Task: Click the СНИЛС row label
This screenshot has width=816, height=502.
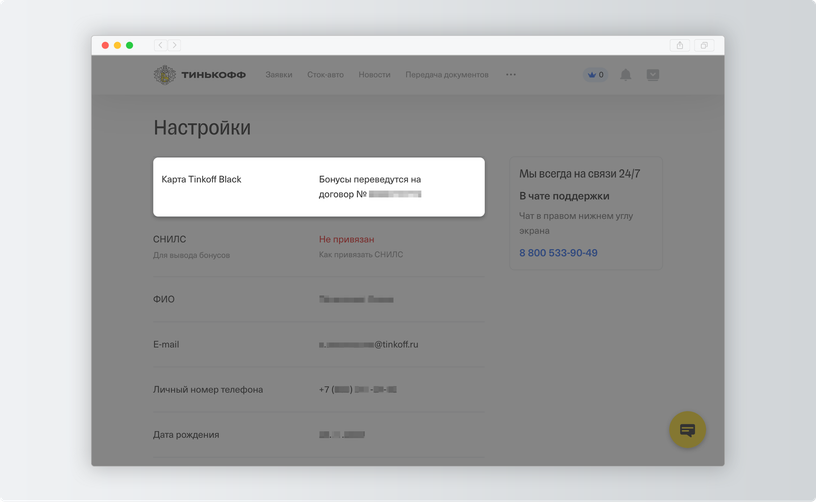Action: pyautogui.click(x=170, y=239)
